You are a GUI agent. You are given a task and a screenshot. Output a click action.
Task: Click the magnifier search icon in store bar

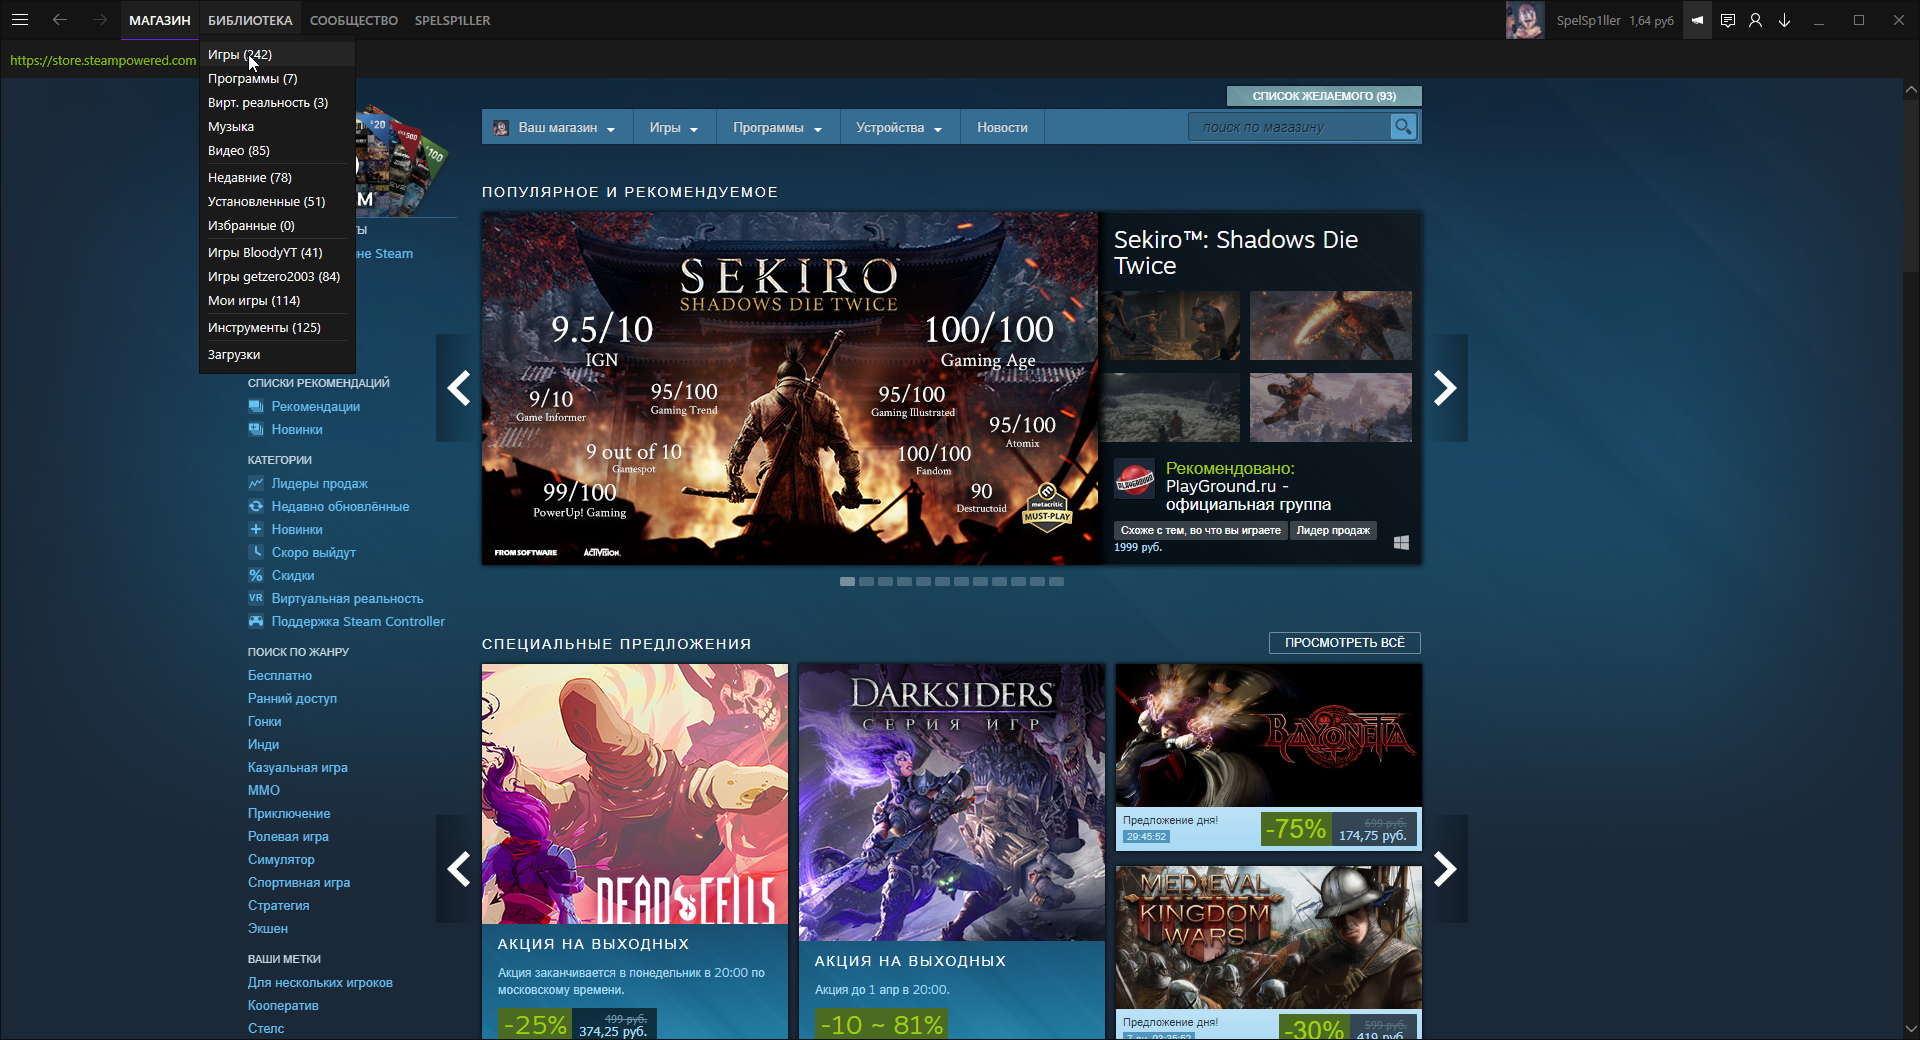1403,127
